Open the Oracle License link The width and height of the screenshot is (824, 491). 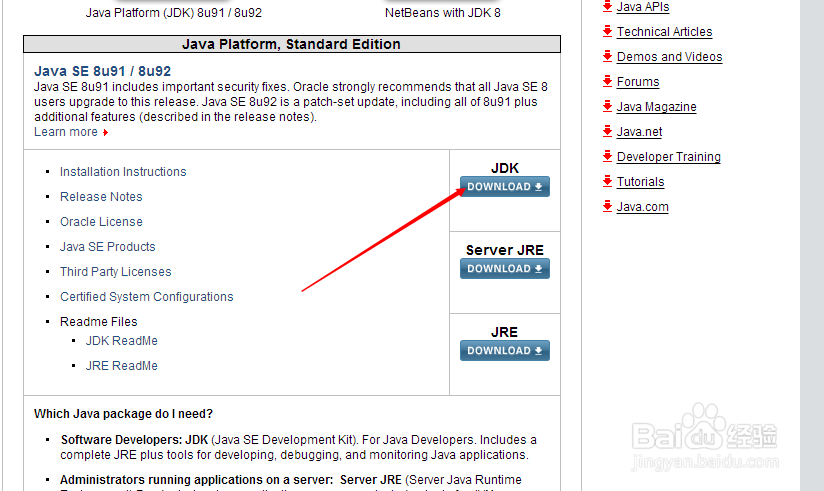click(x=101, y=222)
